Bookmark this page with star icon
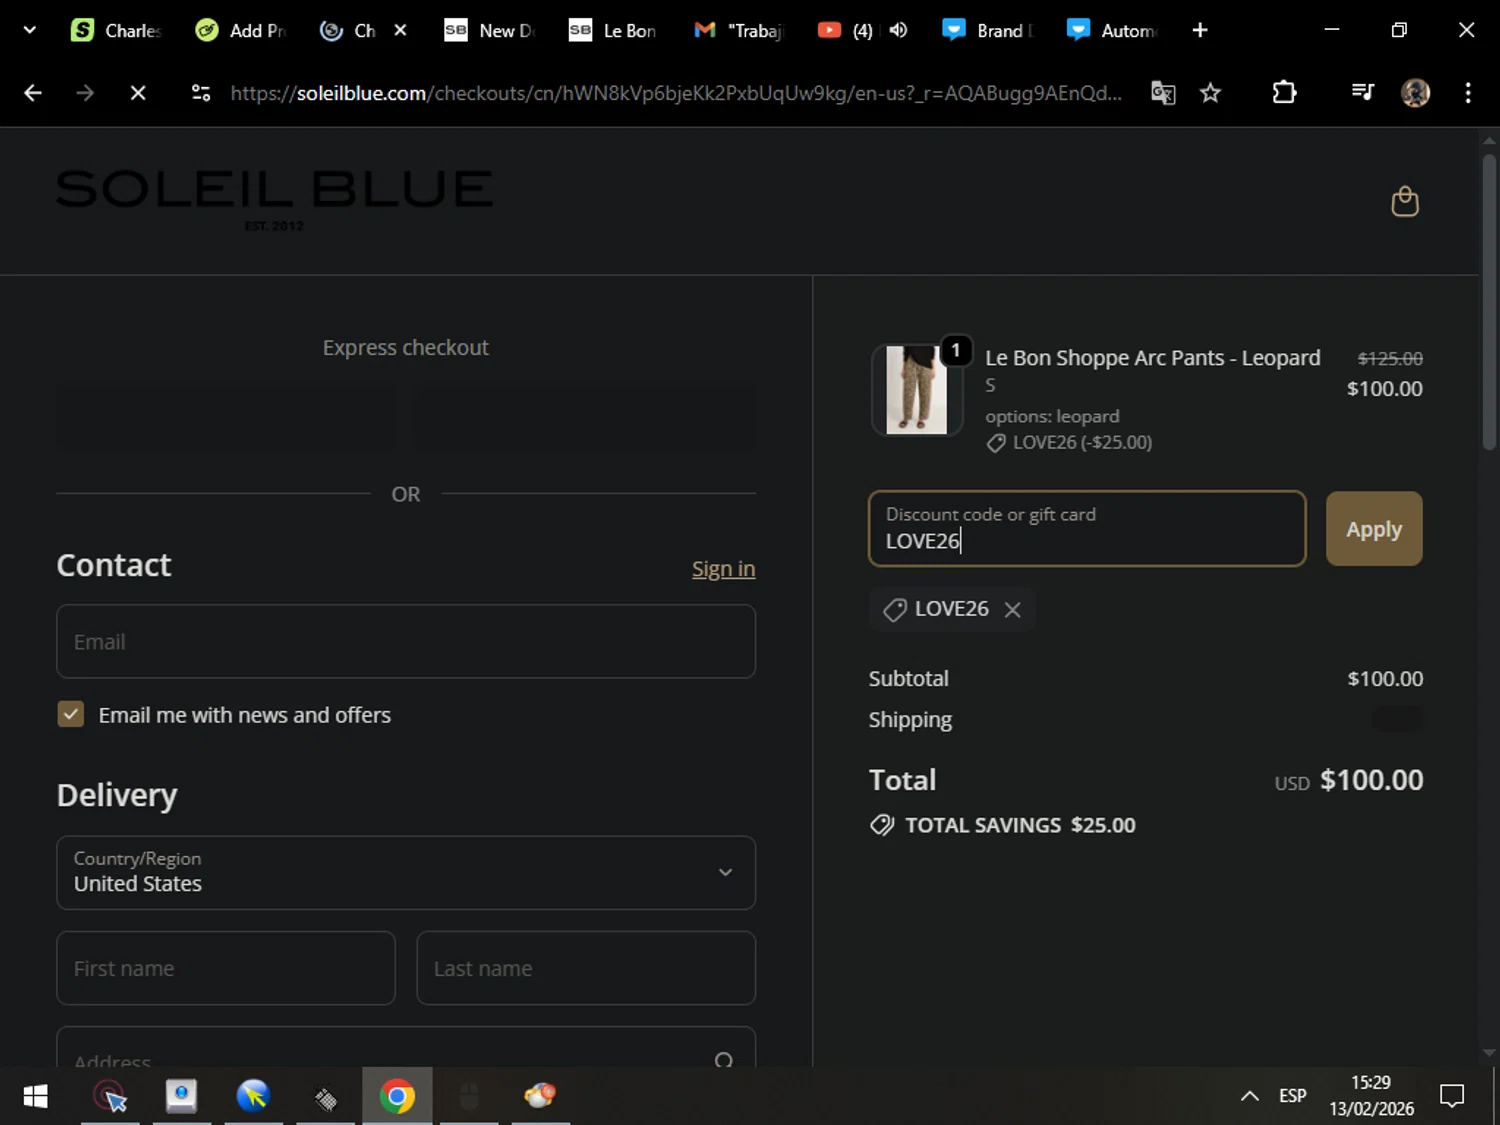This screenshot has width=1500, height=1125. point(1210,93)
